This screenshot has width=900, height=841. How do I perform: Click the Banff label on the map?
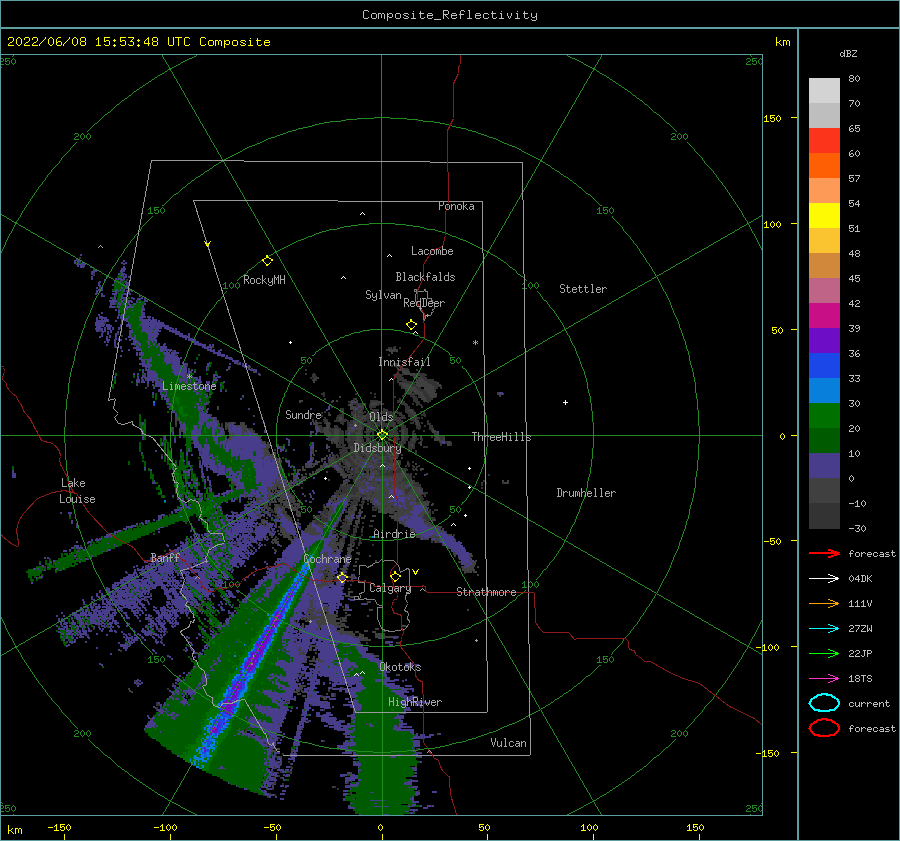165,557
